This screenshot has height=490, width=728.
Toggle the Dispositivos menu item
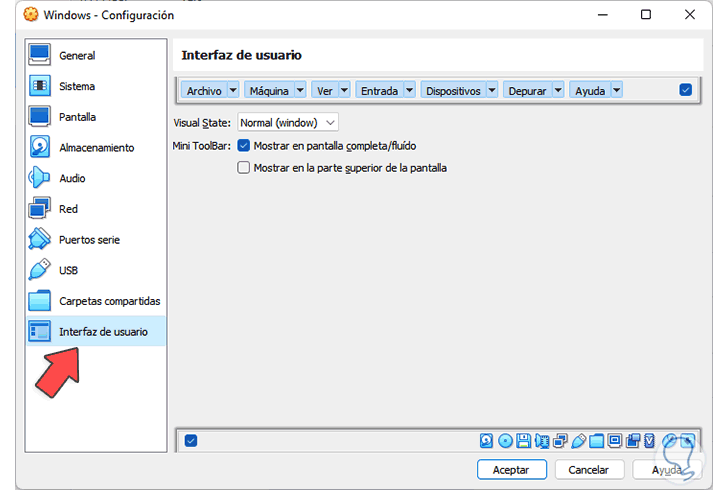click(453, 90)
